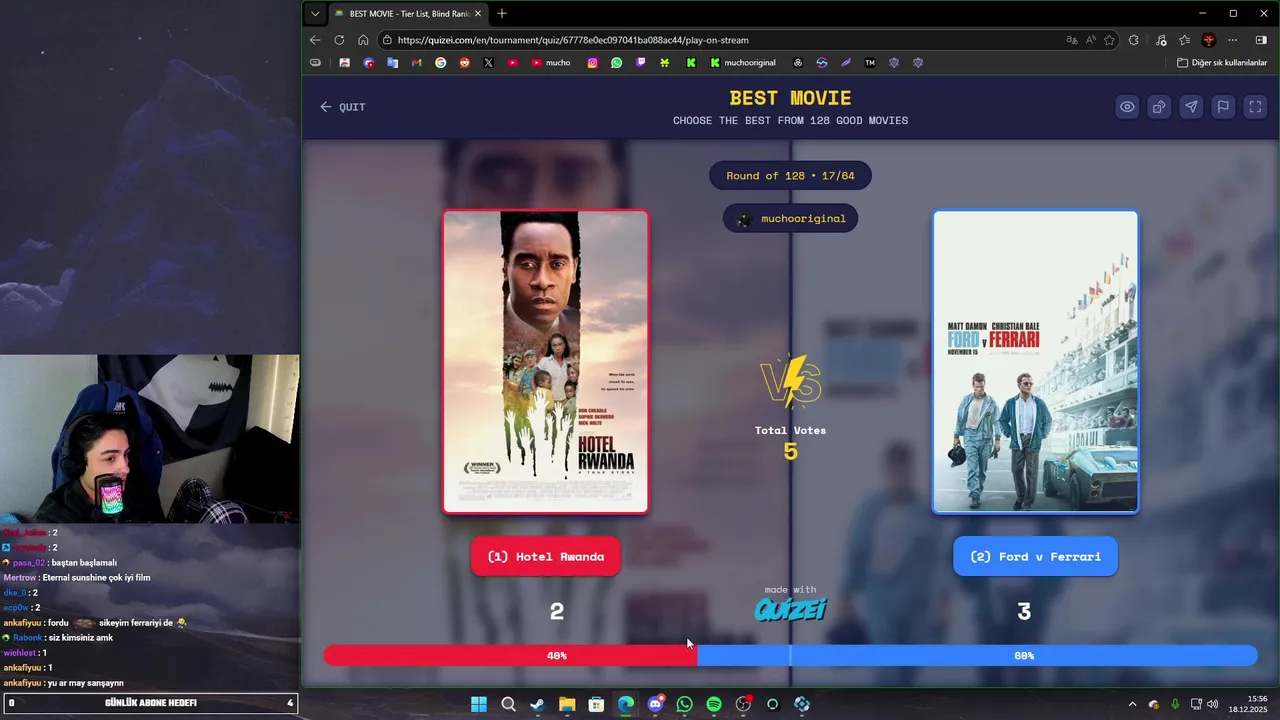
Task: Open the X (Twitter) bookmark
Action: click(x=489, y=62)
